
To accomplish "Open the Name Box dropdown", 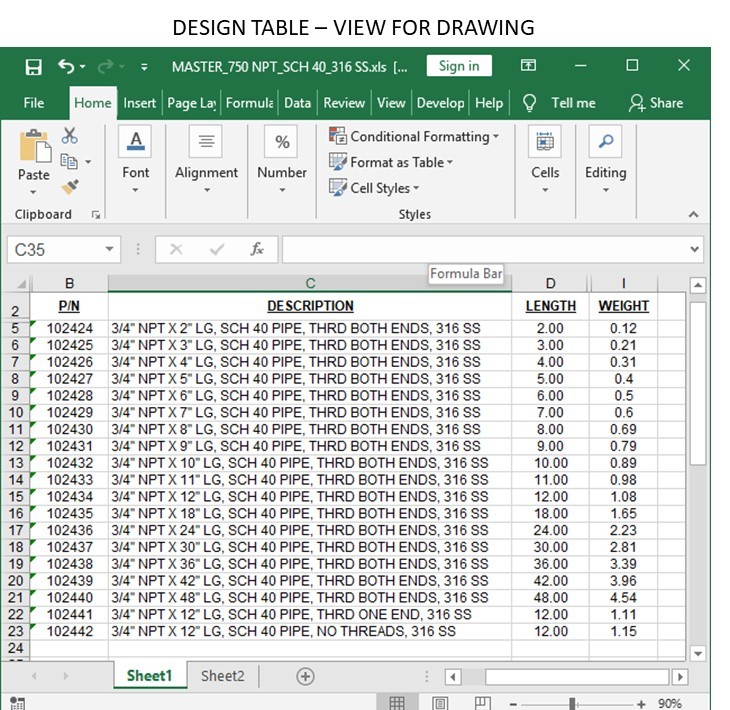I will [109, 249].
